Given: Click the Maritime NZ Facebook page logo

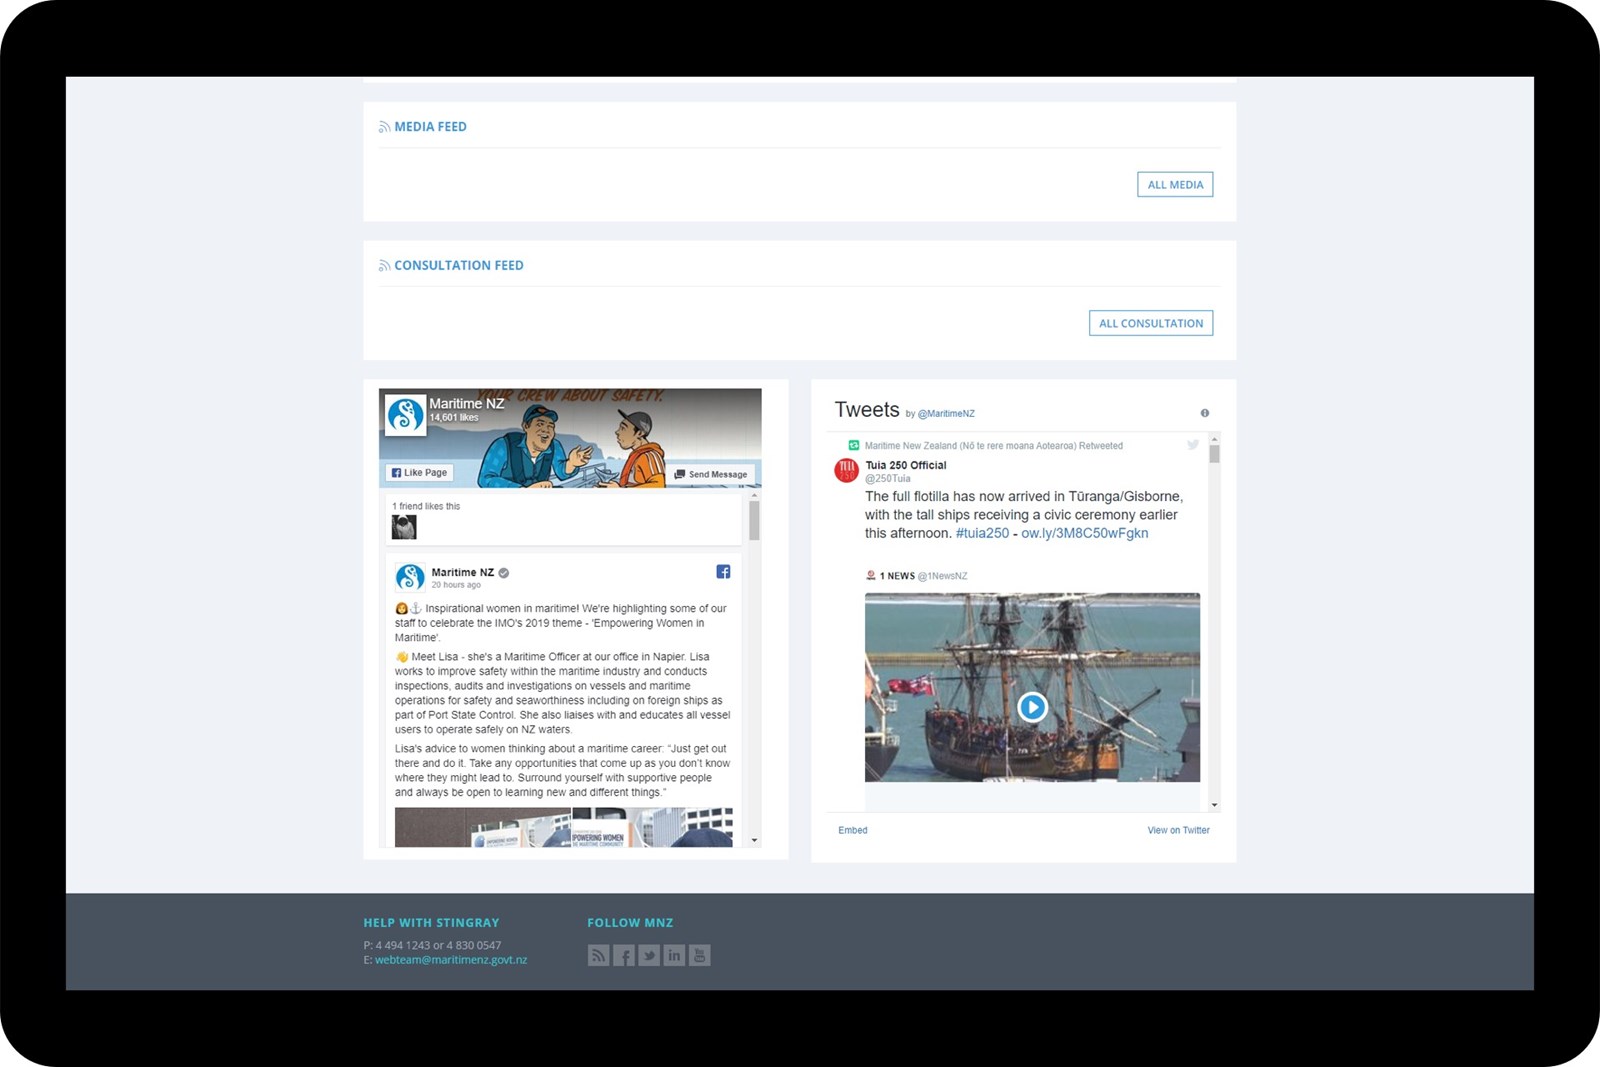Looking at the screenshot, I should pyautogui.click(x=406, y=415).
